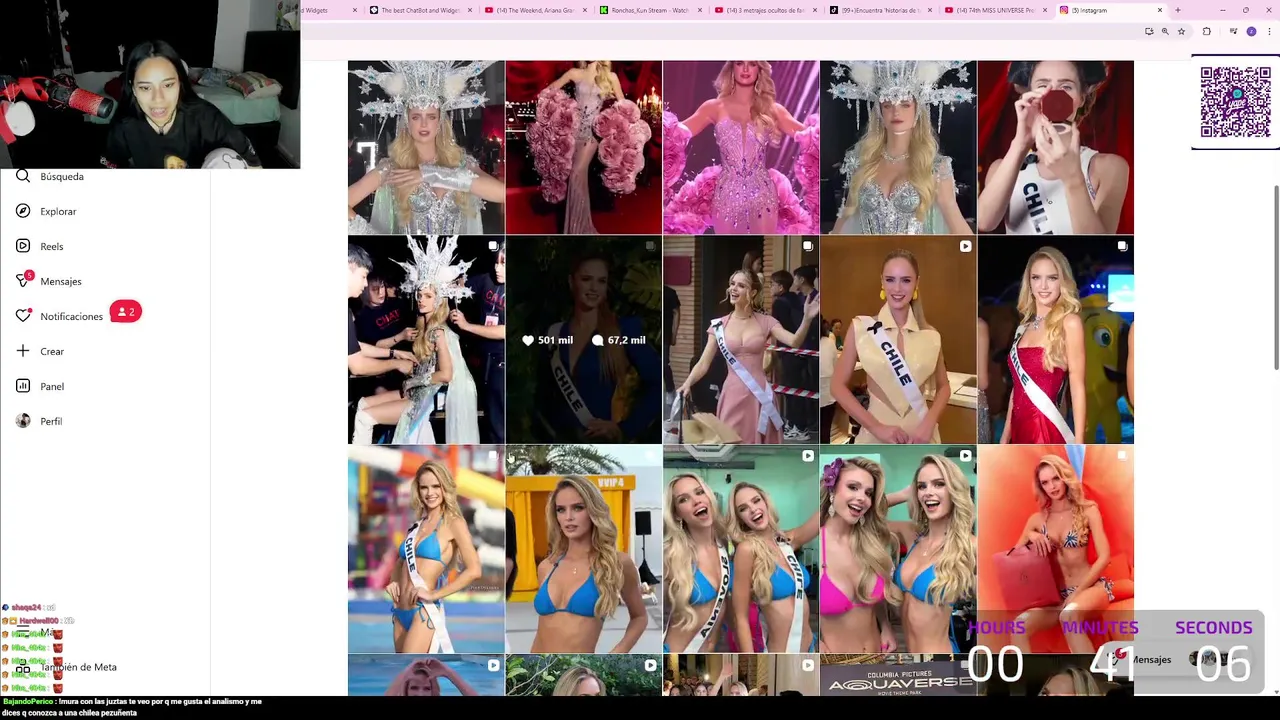
Task: Open the pink and blue bikini reel
Action: tap(898, 549)
